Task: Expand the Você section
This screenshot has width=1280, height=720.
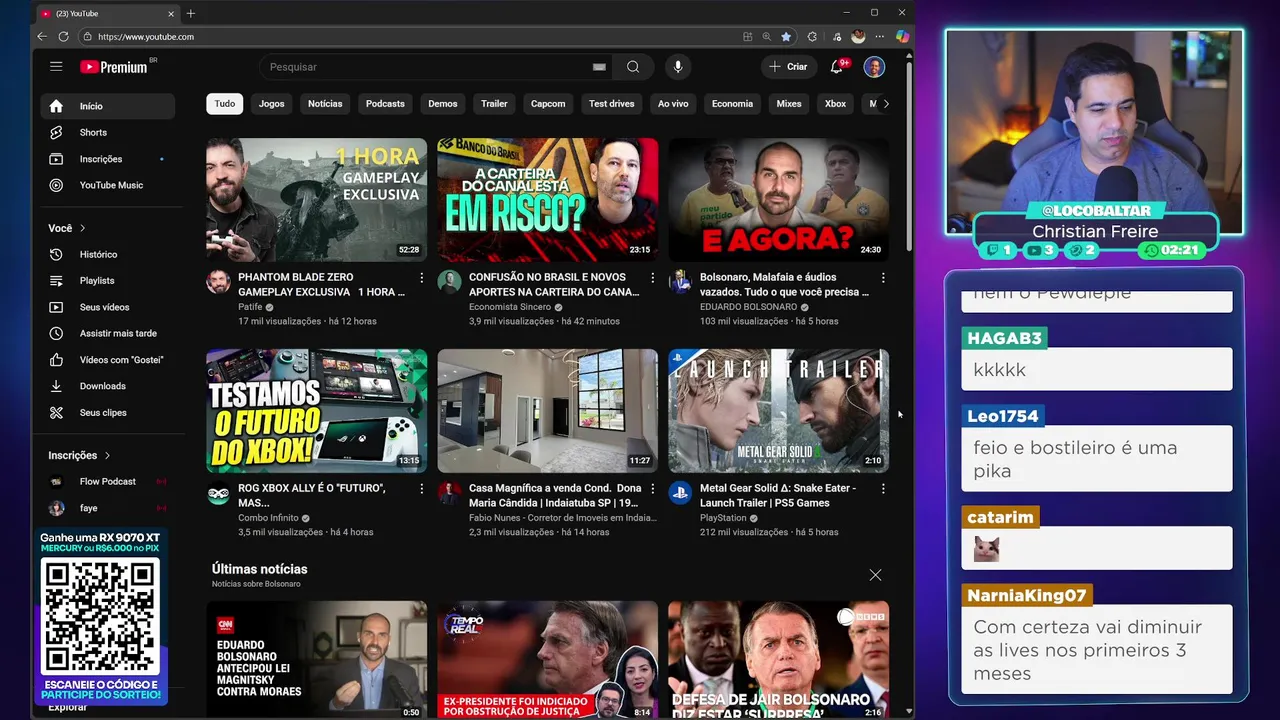Action: [x=67, y=228]
